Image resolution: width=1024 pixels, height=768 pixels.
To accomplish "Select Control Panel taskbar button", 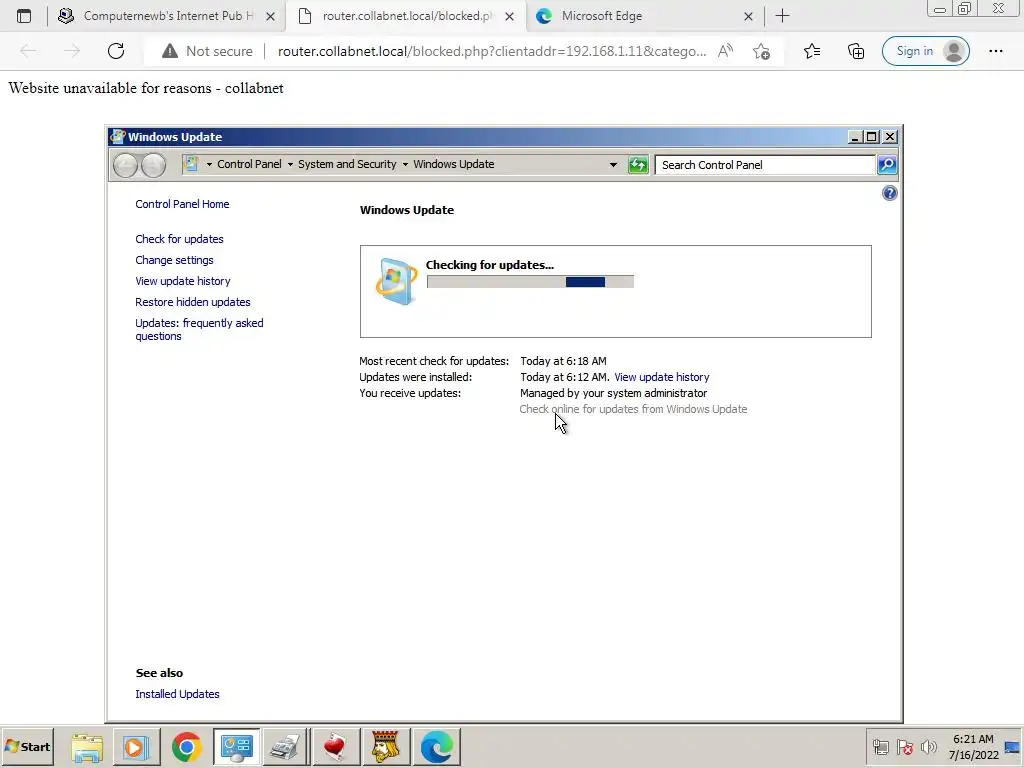I will click(x=236, y=747).
